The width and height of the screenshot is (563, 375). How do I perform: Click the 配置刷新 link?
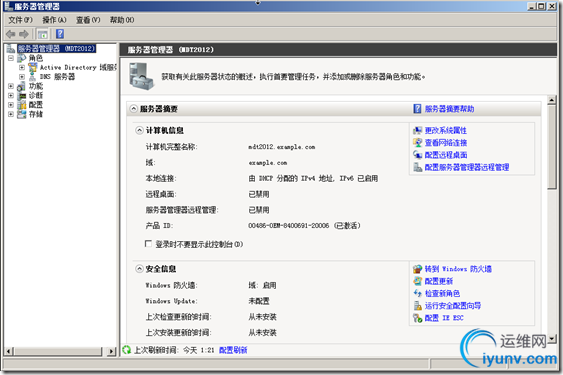233,350
